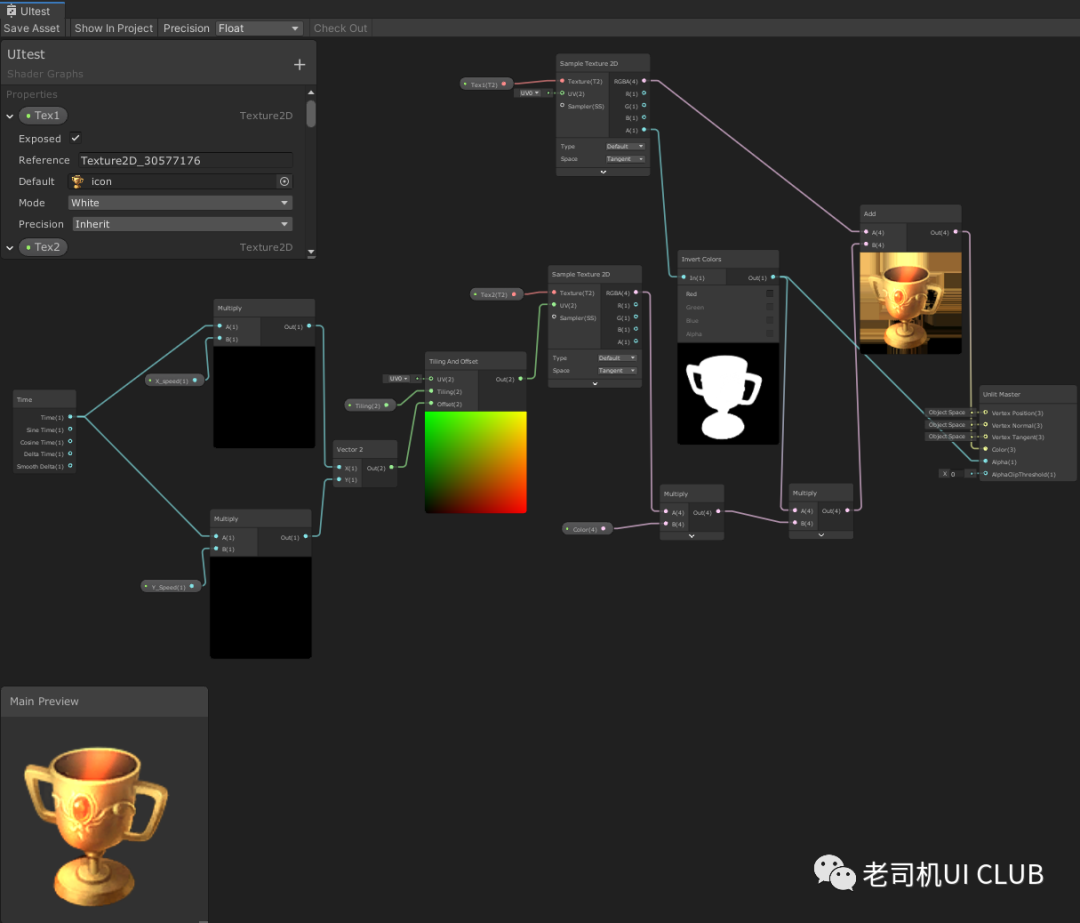1080x923 pixels.
Task: Click the Reference field Texture2D_30577176
Action: [185, 160]
